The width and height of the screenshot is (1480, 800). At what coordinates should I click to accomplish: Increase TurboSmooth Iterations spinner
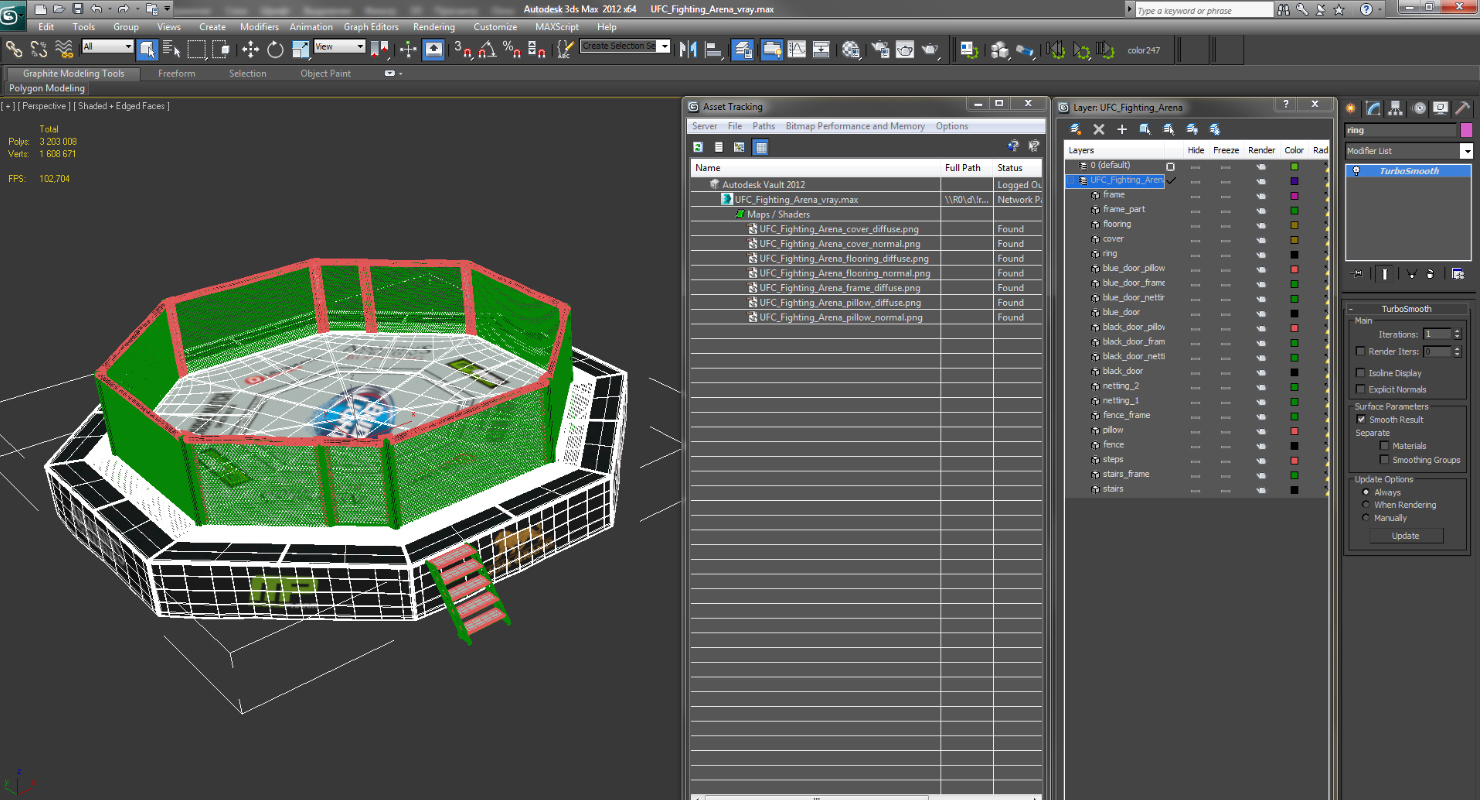coord(1457,331)
